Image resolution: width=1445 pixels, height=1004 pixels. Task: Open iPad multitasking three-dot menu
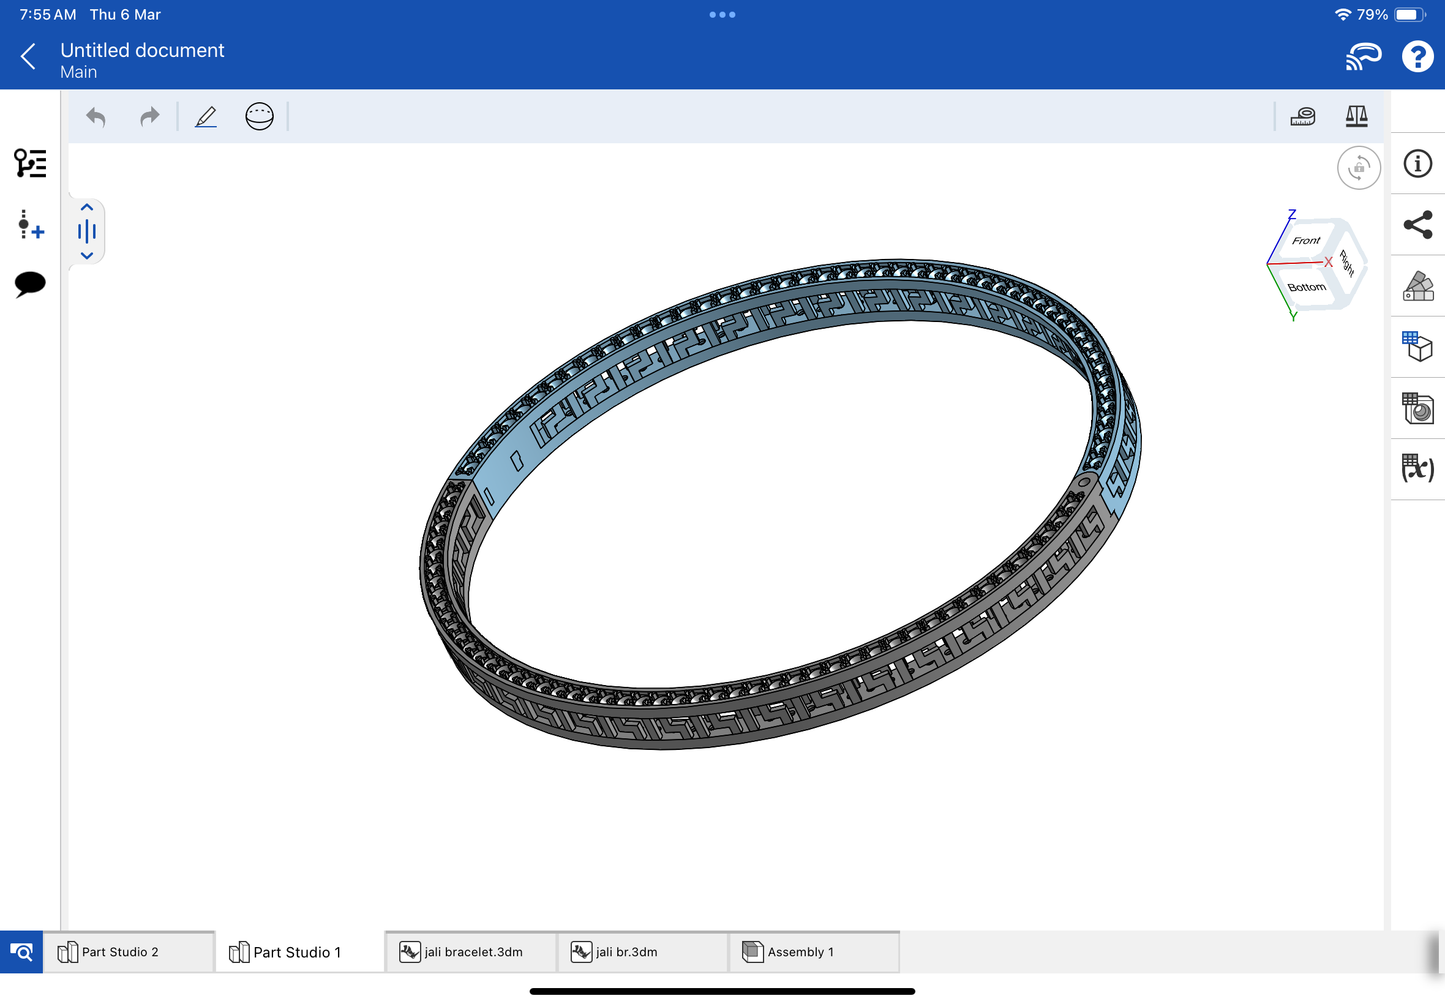722,15
